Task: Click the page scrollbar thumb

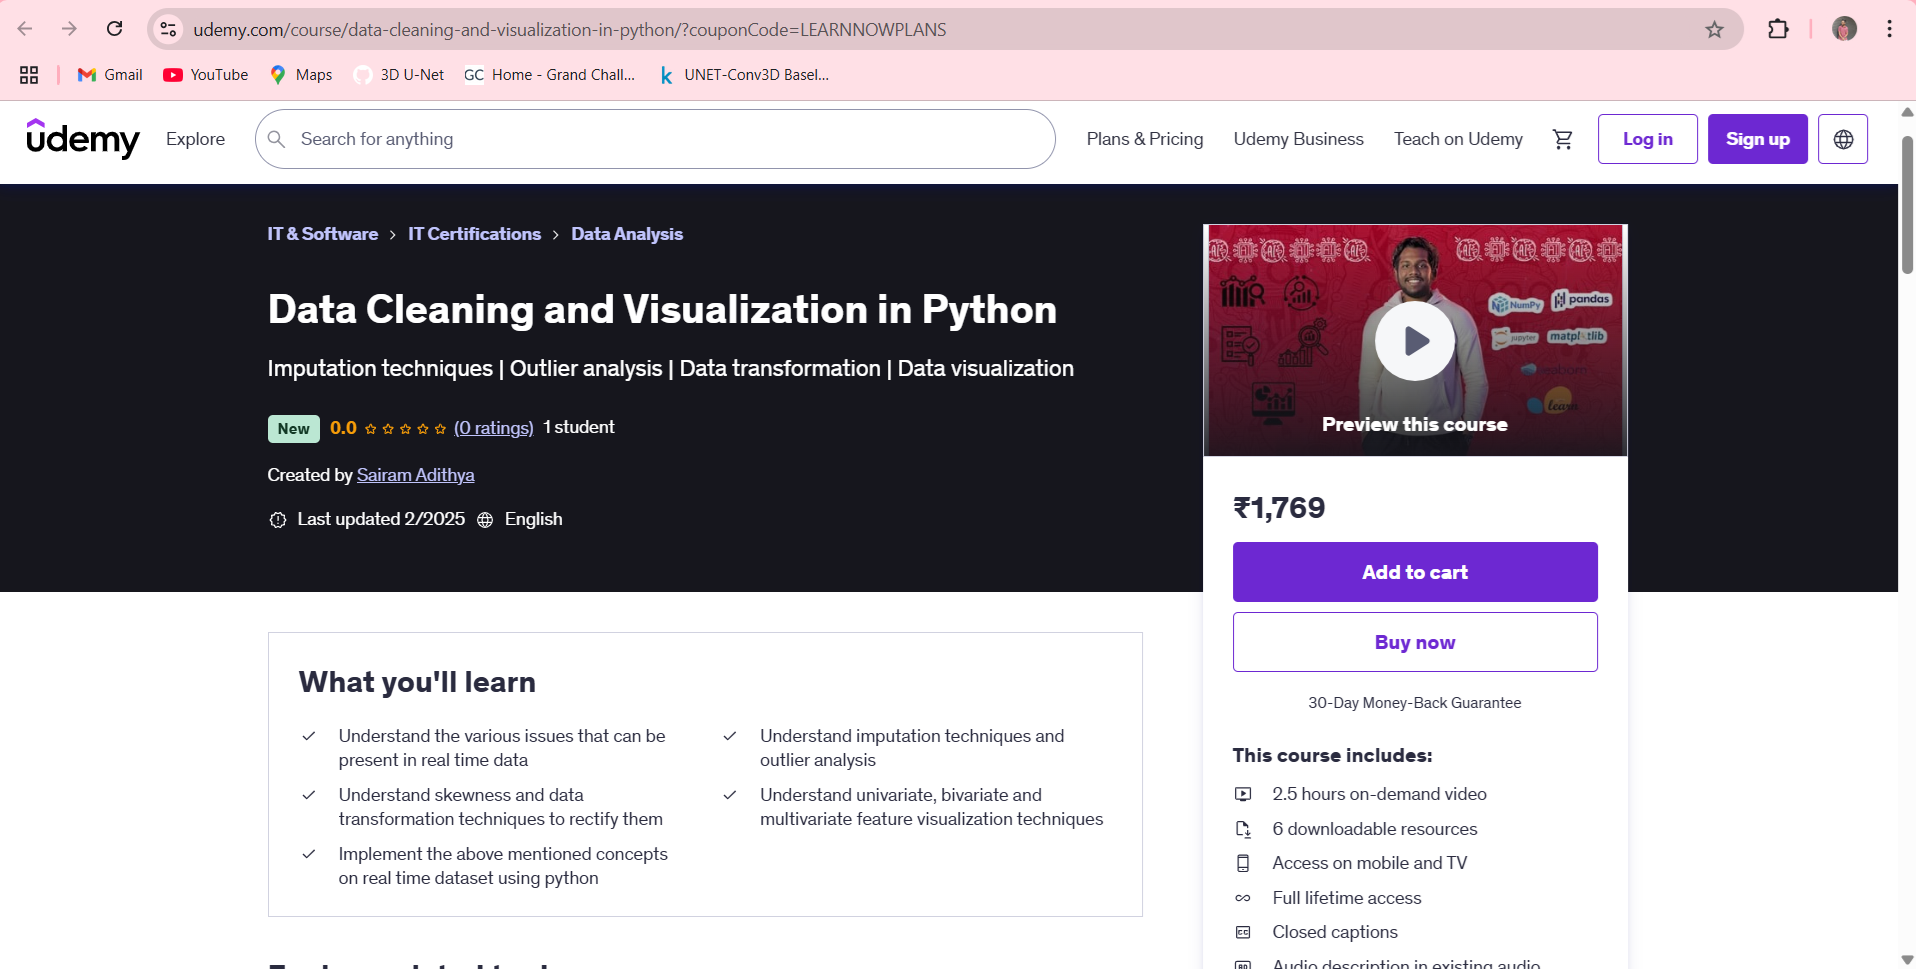Action: pos(1907,205)
